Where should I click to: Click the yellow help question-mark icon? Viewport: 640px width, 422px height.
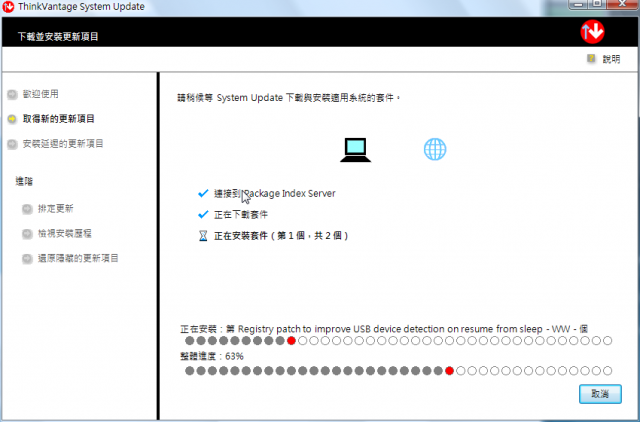click(591, 58)
